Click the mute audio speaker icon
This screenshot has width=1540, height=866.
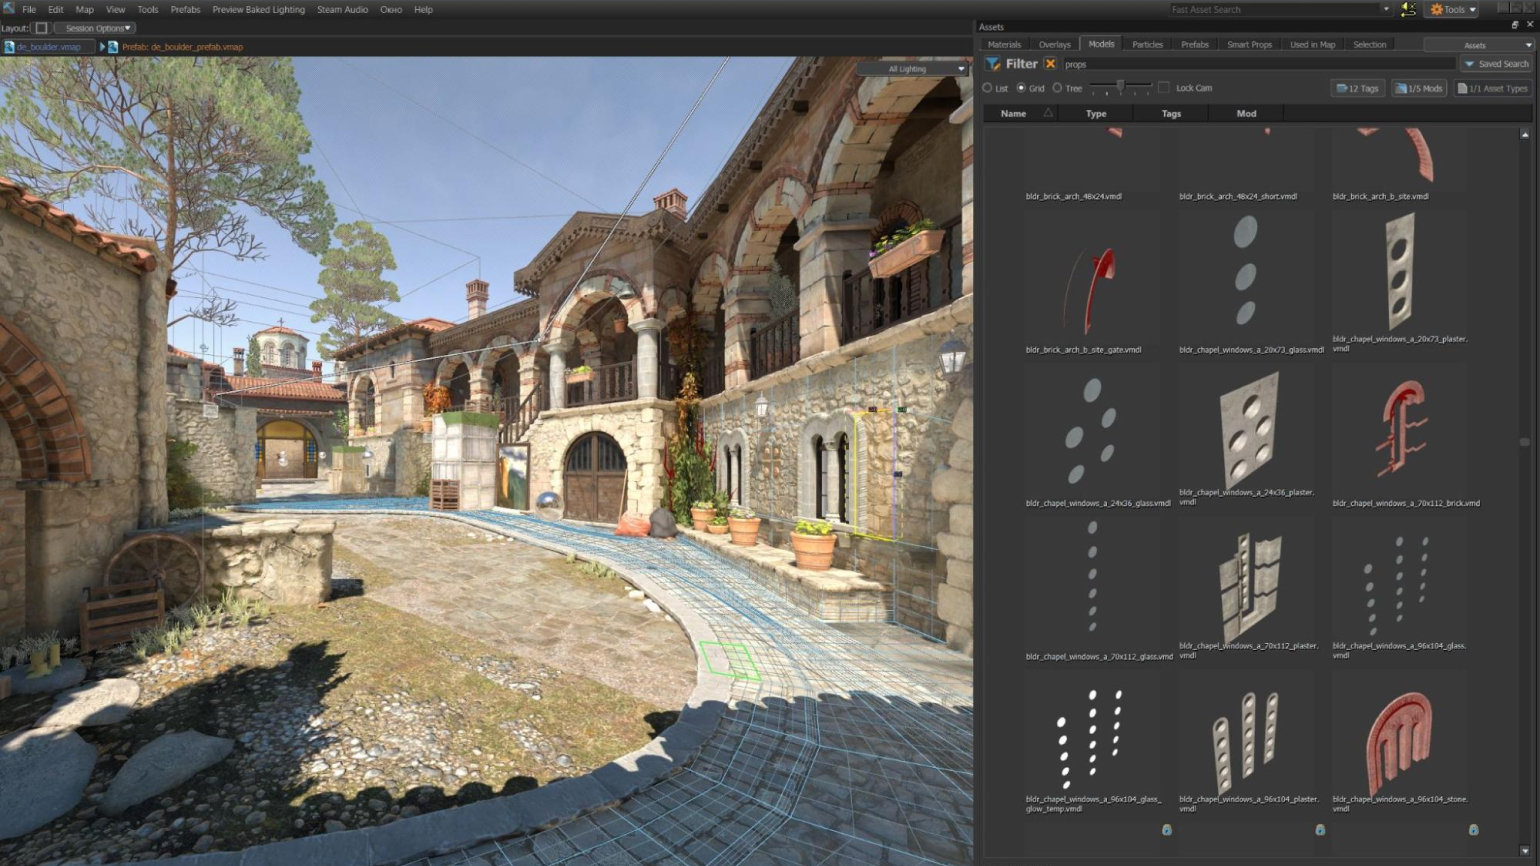tap(1408, 9)
